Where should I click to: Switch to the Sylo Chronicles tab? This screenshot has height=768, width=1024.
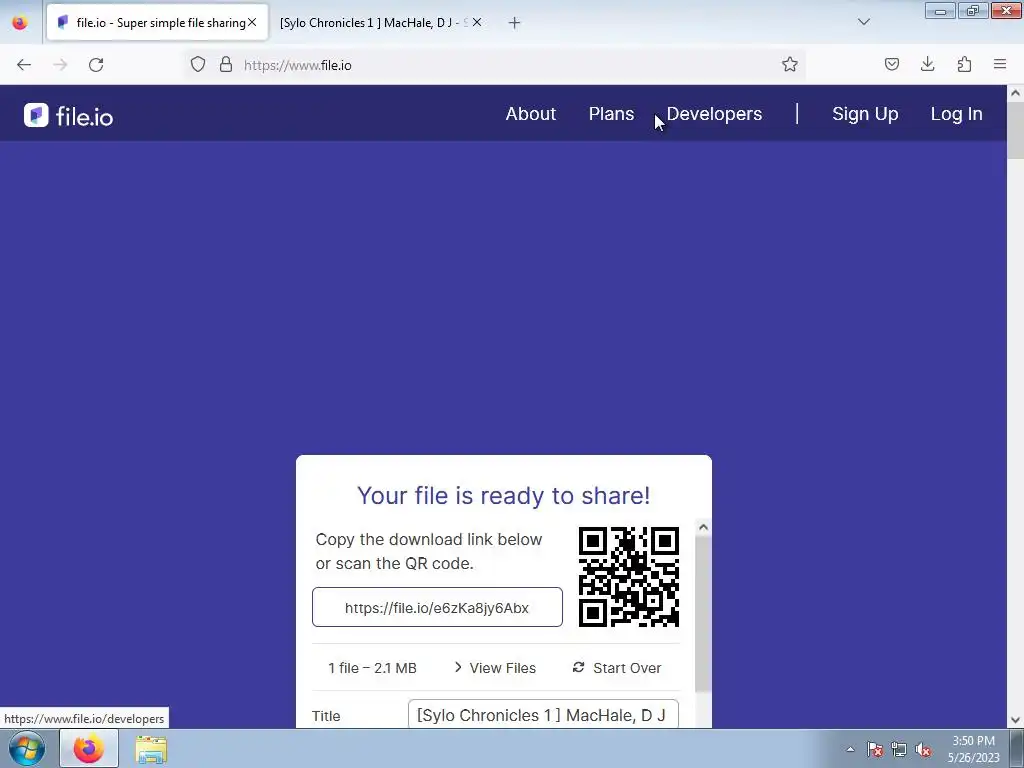click(373, 23)
